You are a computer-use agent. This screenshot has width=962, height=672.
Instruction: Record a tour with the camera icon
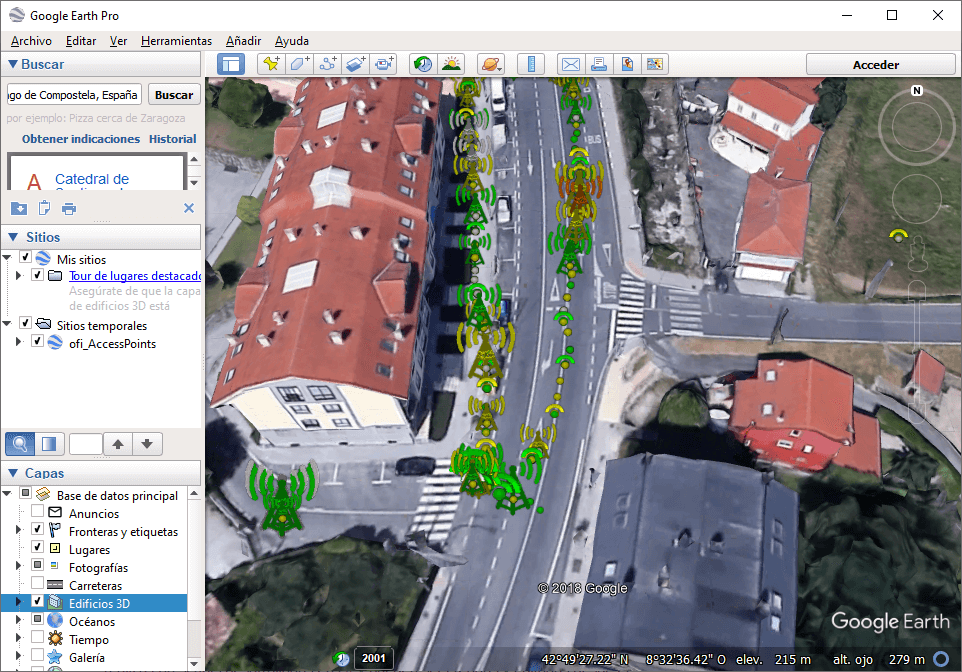(384, 64)
